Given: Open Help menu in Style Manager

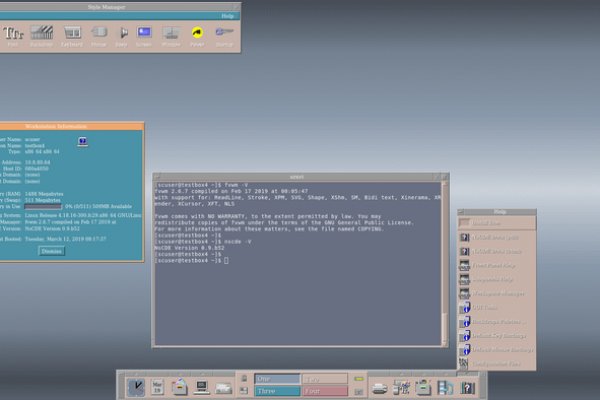Looking at the screenshot, I should click(228, 16).
